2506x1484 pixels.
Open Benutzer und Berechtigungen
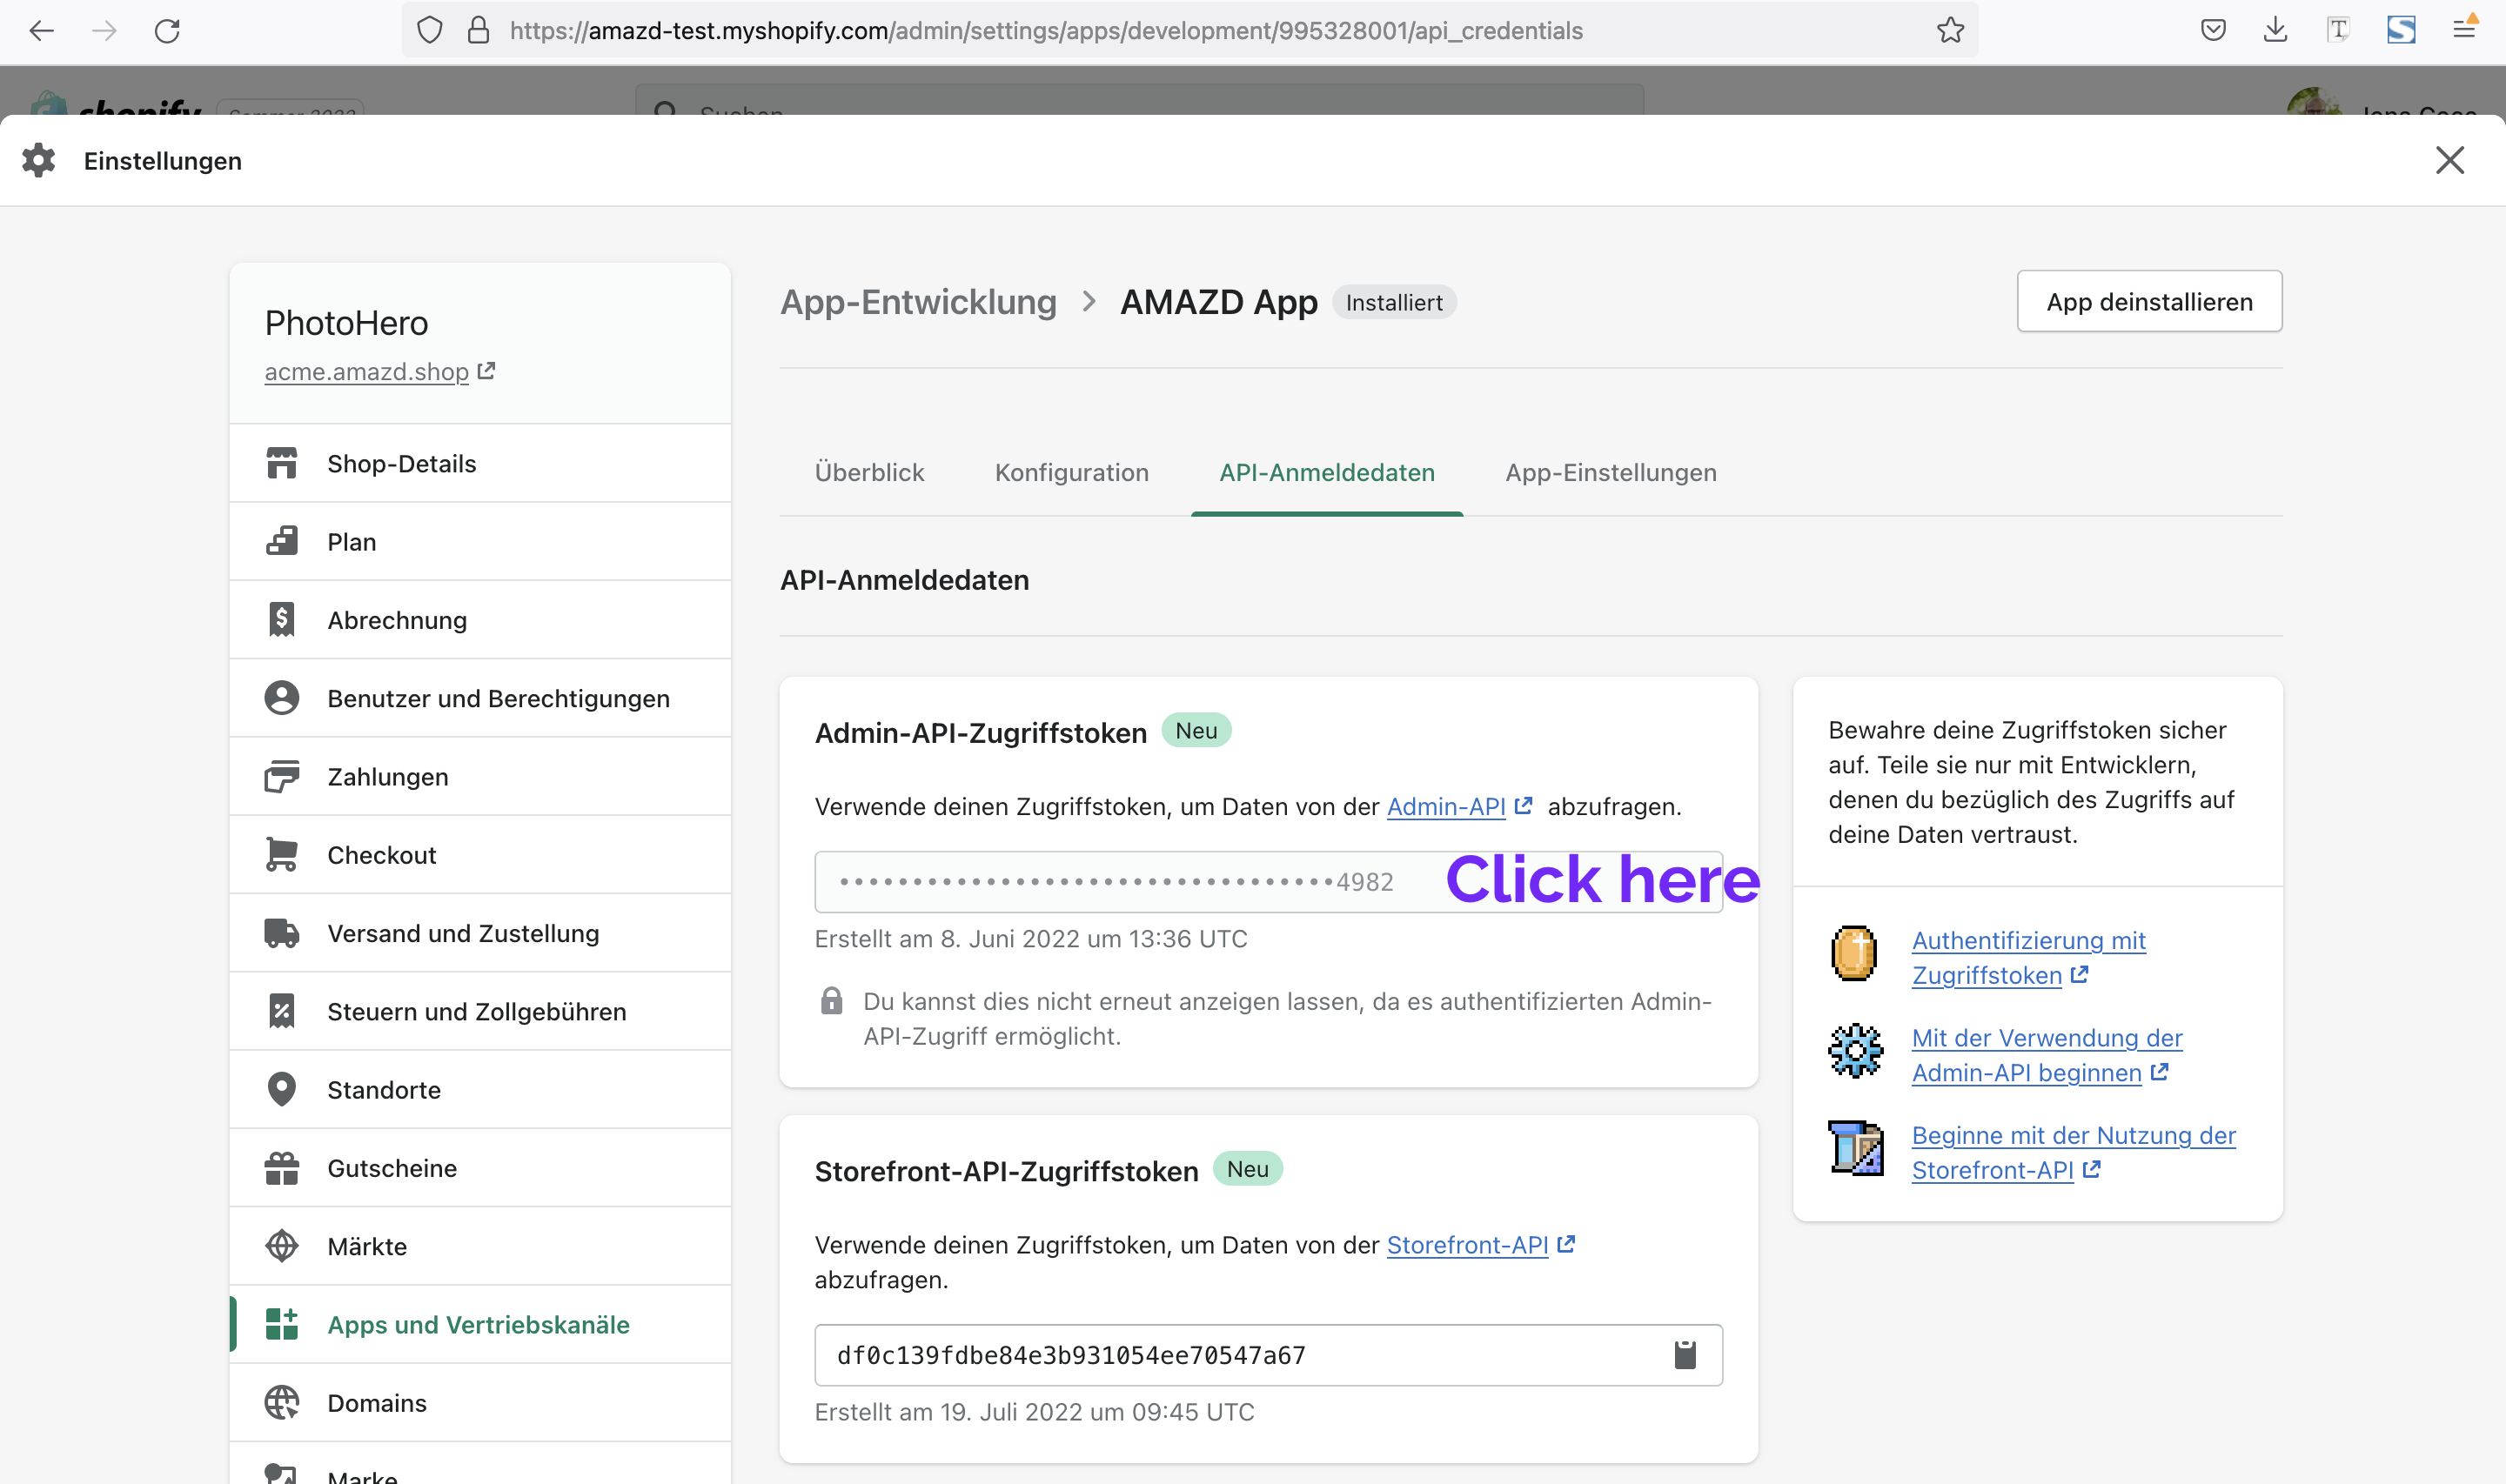pyautogui.click(x=480, y=698)
